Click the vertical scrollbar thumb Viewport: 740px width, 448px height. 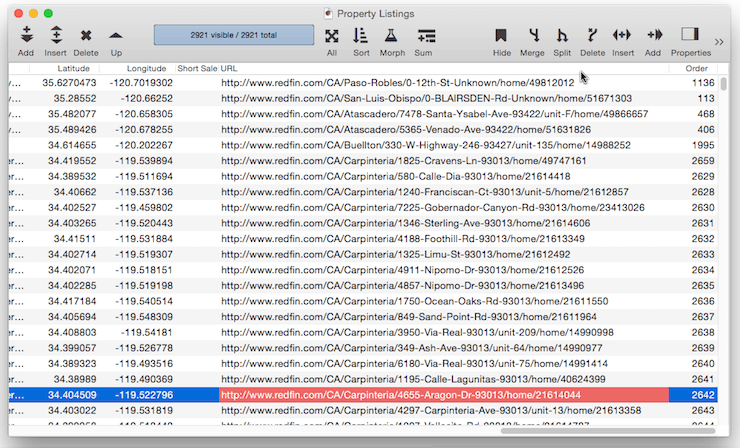point(723,84)
